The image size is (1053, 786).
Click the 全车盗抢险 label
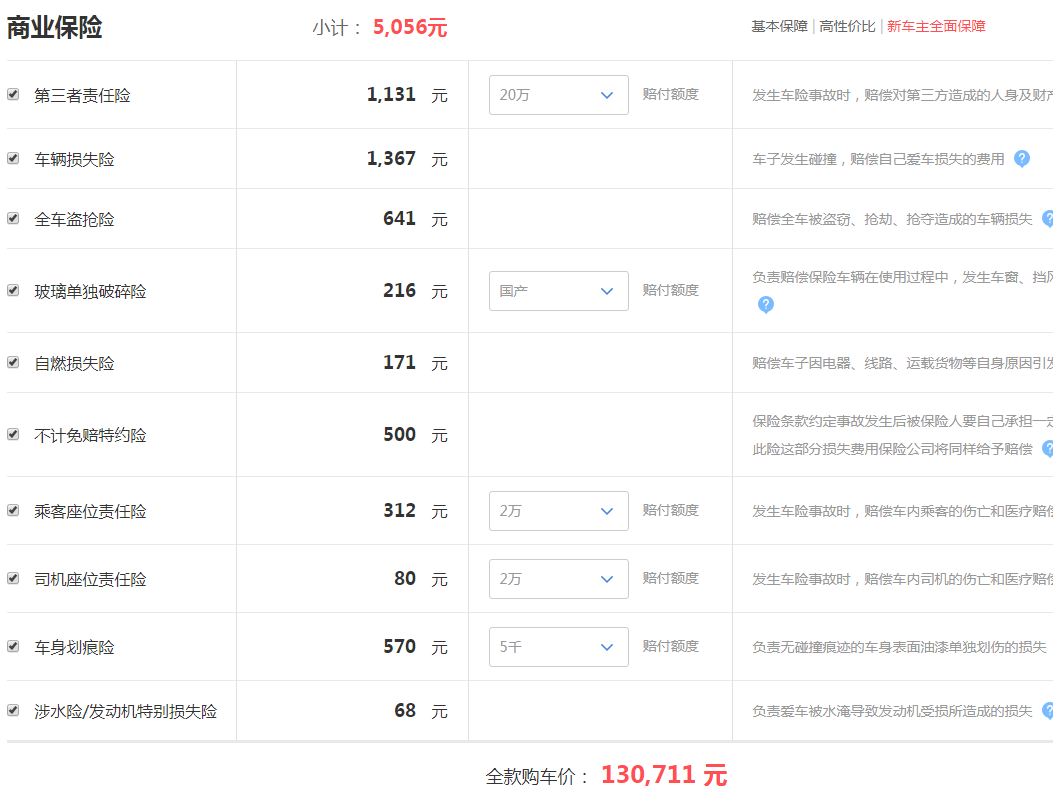pyautogui.click(x=74, y=219)
